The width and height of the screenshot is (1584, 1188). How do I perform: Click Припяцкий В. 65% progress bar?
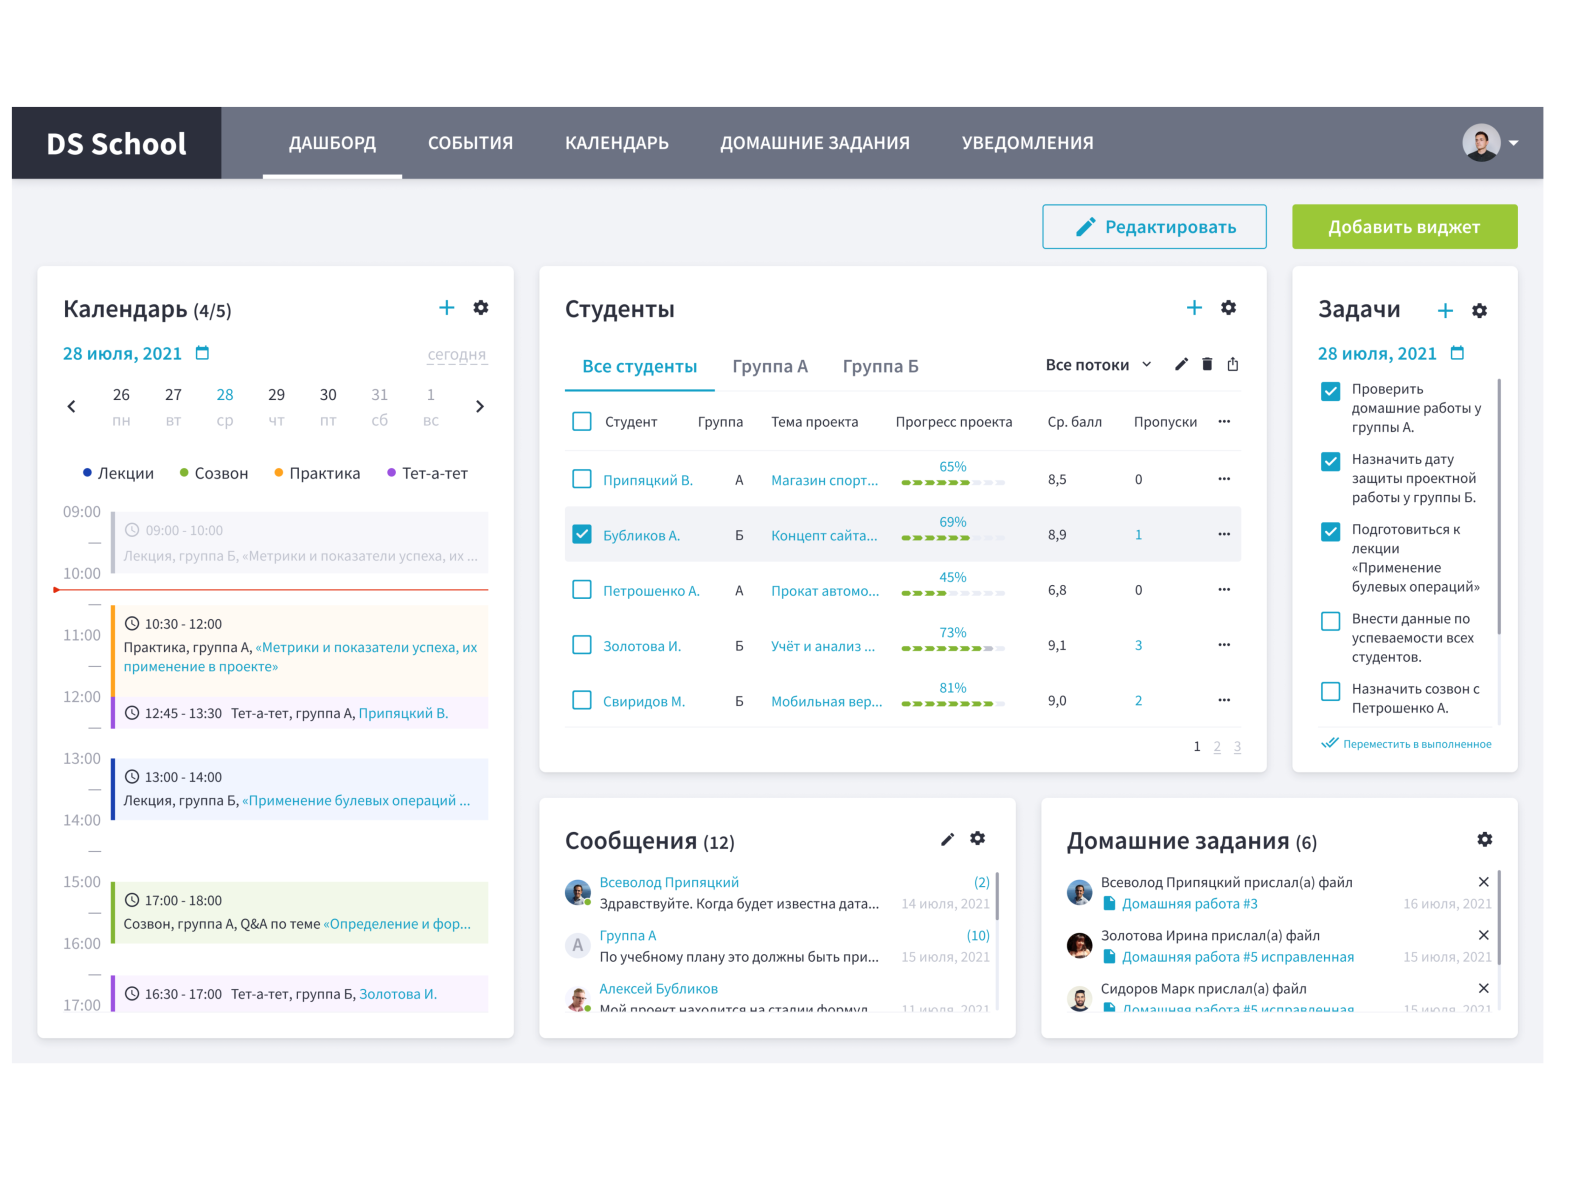click(x=953, y=482)
